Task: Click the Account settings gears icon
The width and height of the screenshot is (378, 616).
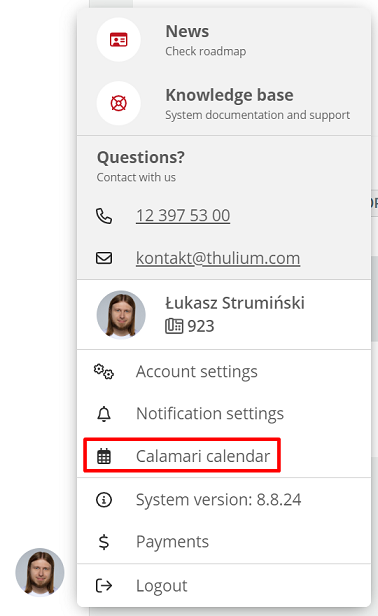Action: coord(104,372)
